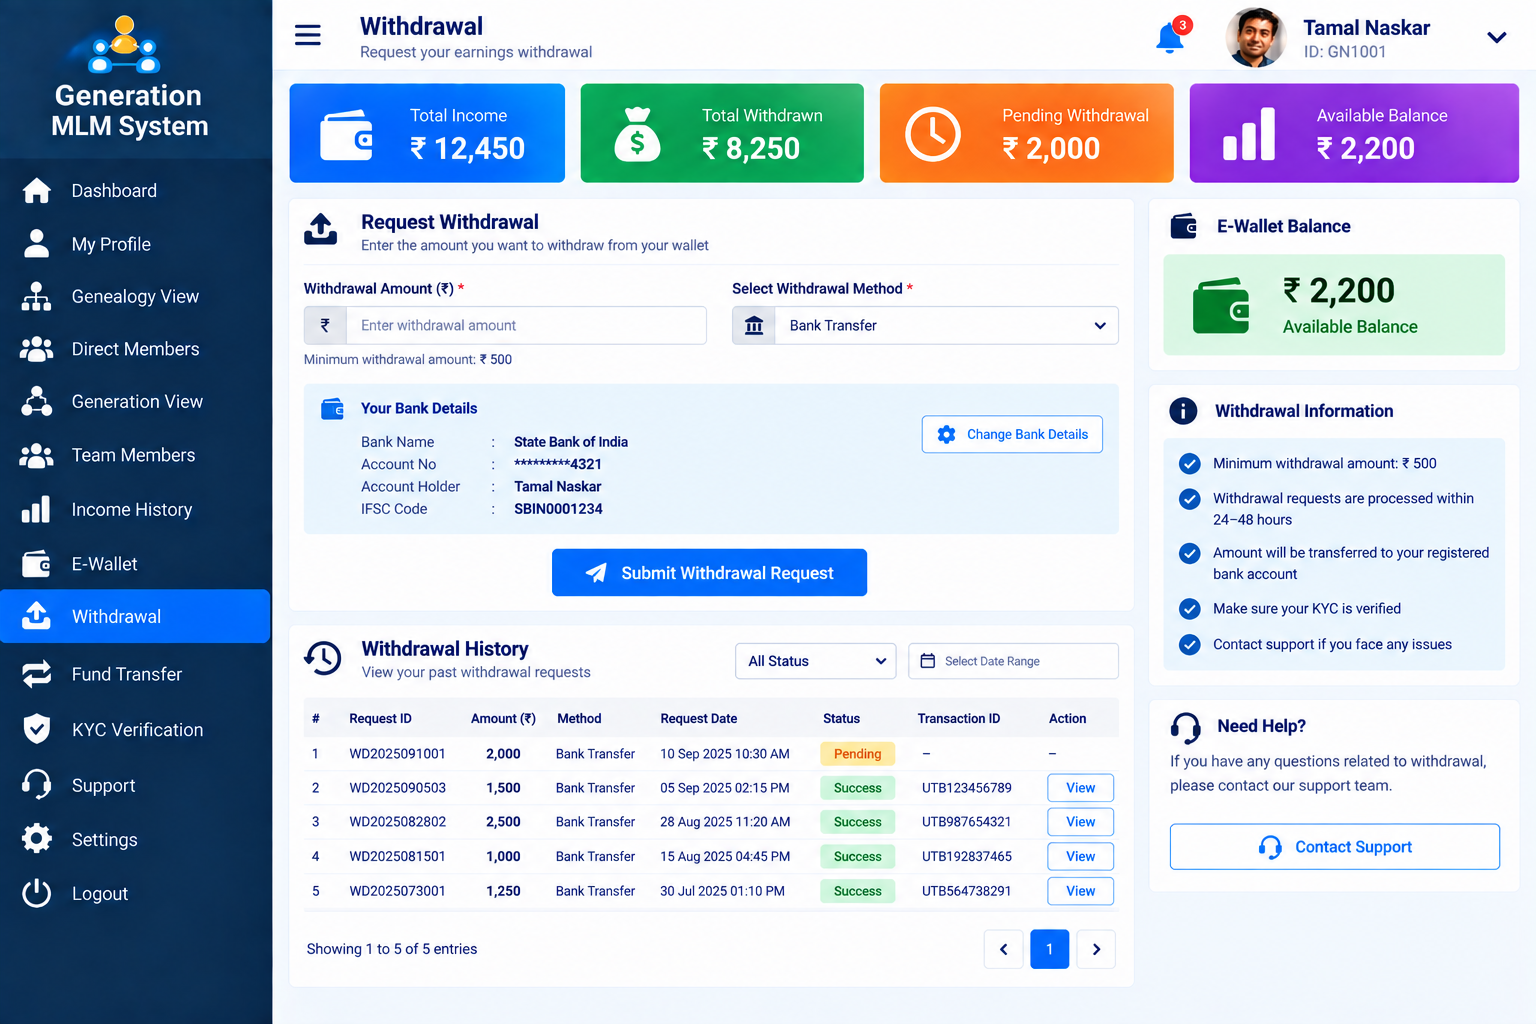Click the Total Income card
This screenshot has width=1536, height=1024.
pos(427,133)
